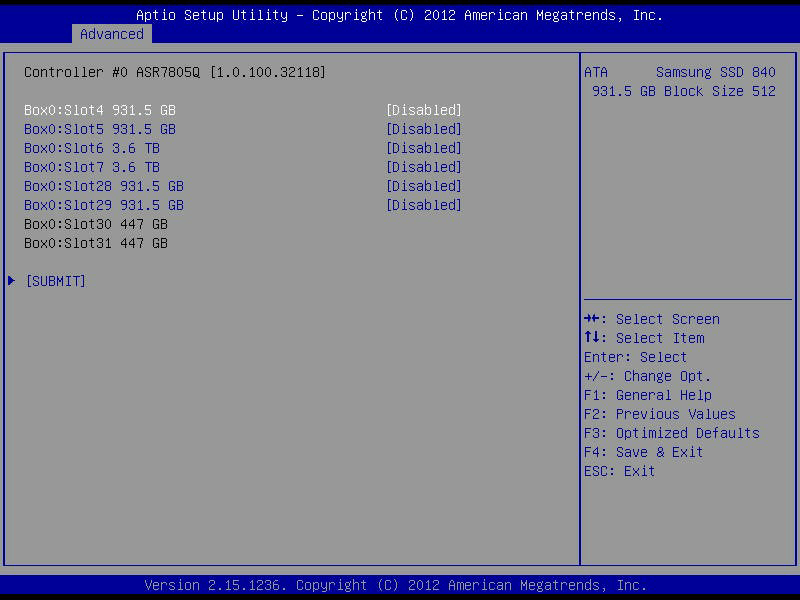800x600 pixels.
Task: Click the Version 2.15.1236 footer text
Action: pos(395,585)
